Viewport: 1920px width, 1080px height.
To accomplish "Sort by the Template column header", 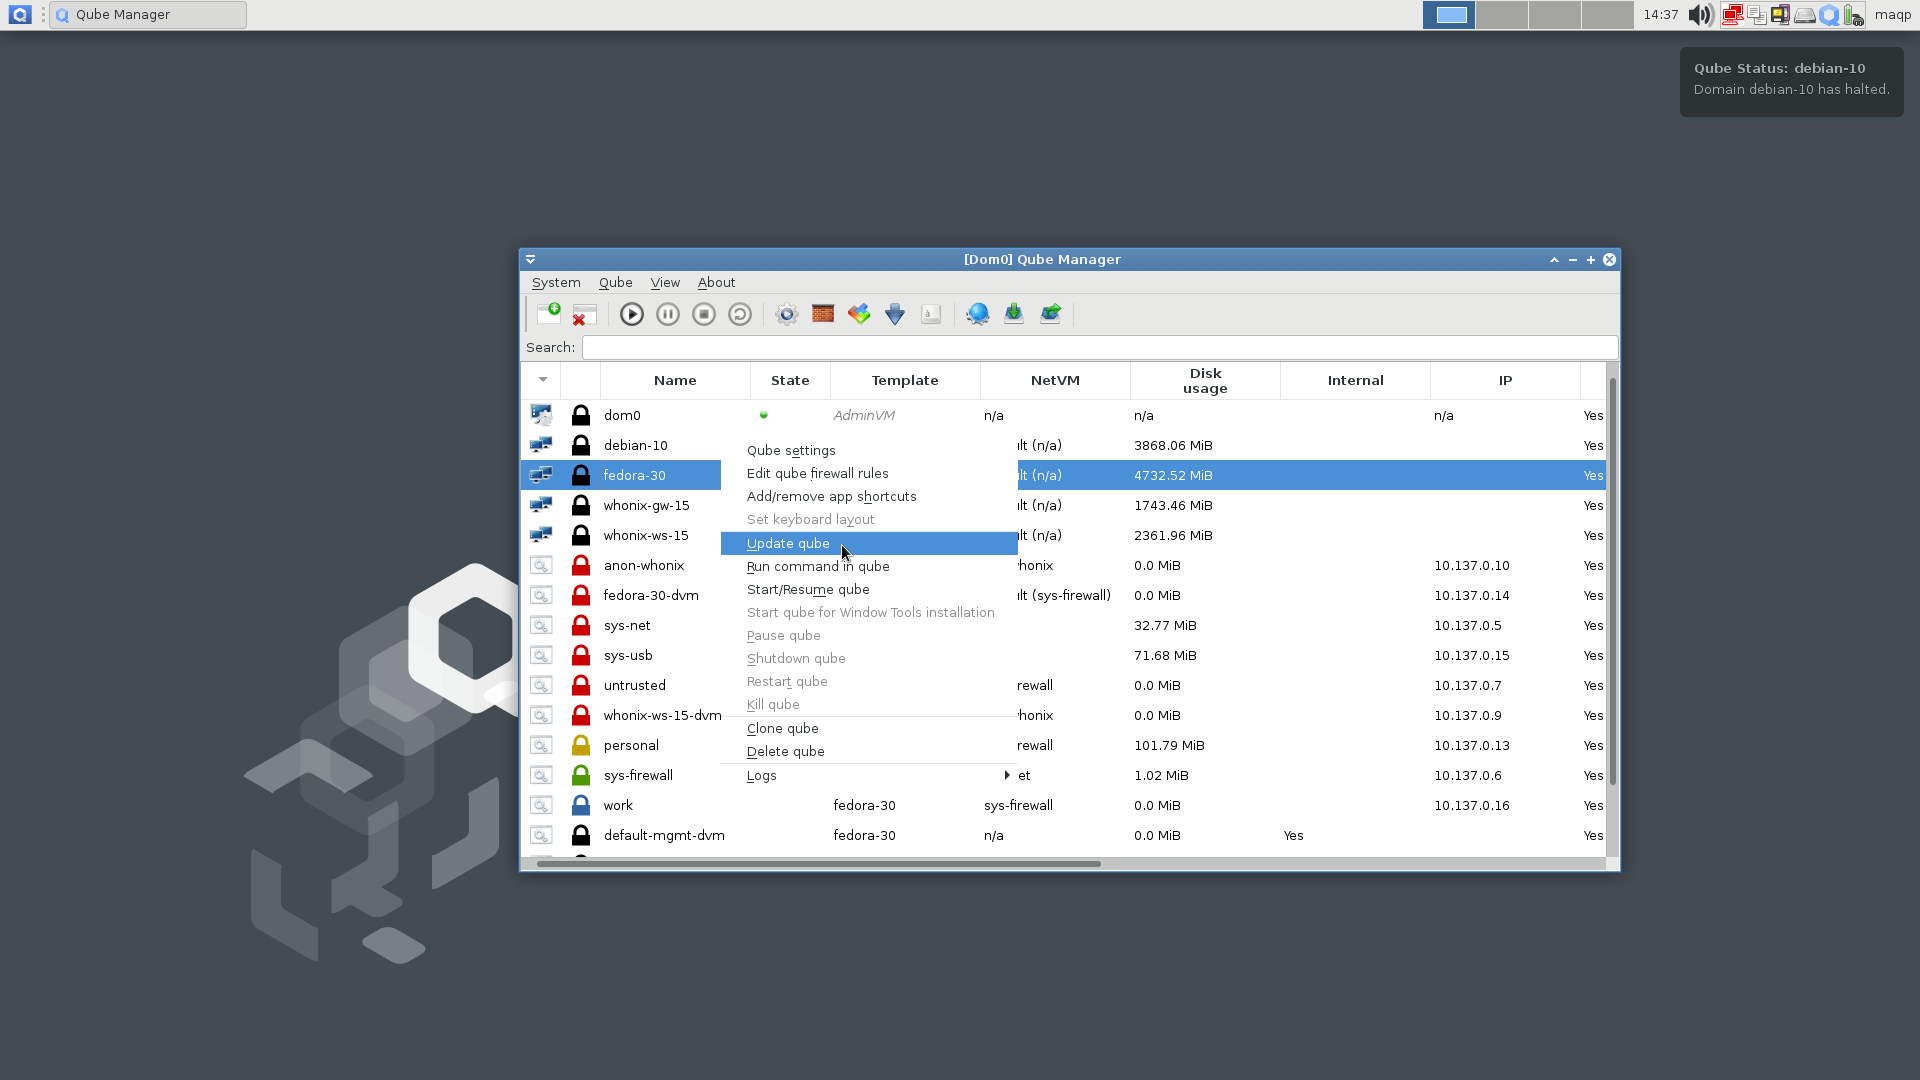I will [905, 381].
